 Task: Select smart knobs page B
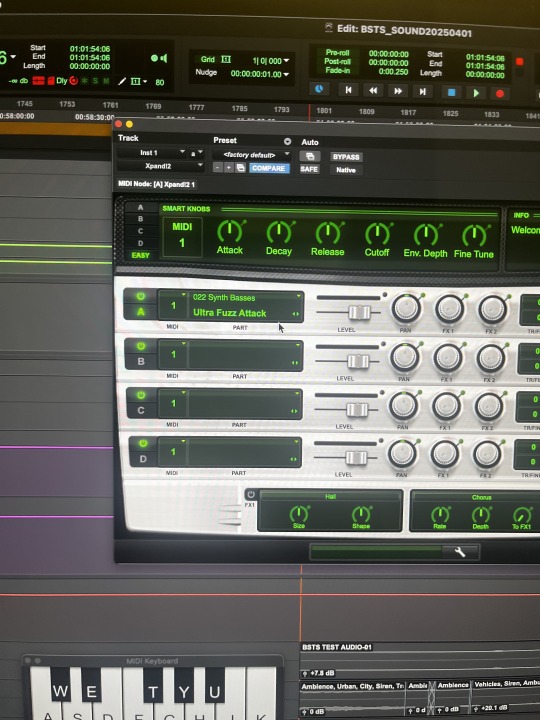click(x=141, y=219)
